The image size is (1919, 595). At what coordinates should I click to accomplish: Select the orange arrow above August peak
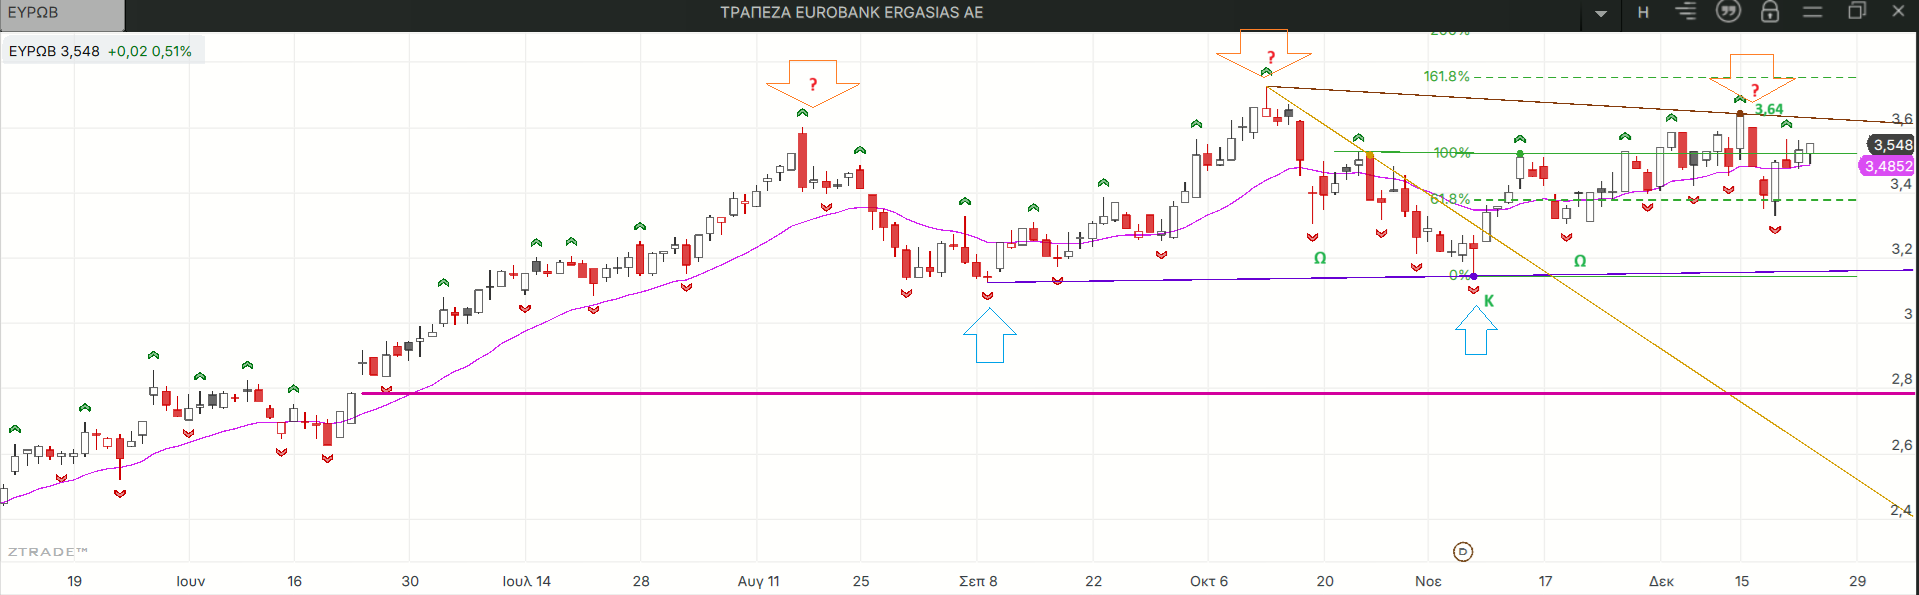(x=812, y=82)
